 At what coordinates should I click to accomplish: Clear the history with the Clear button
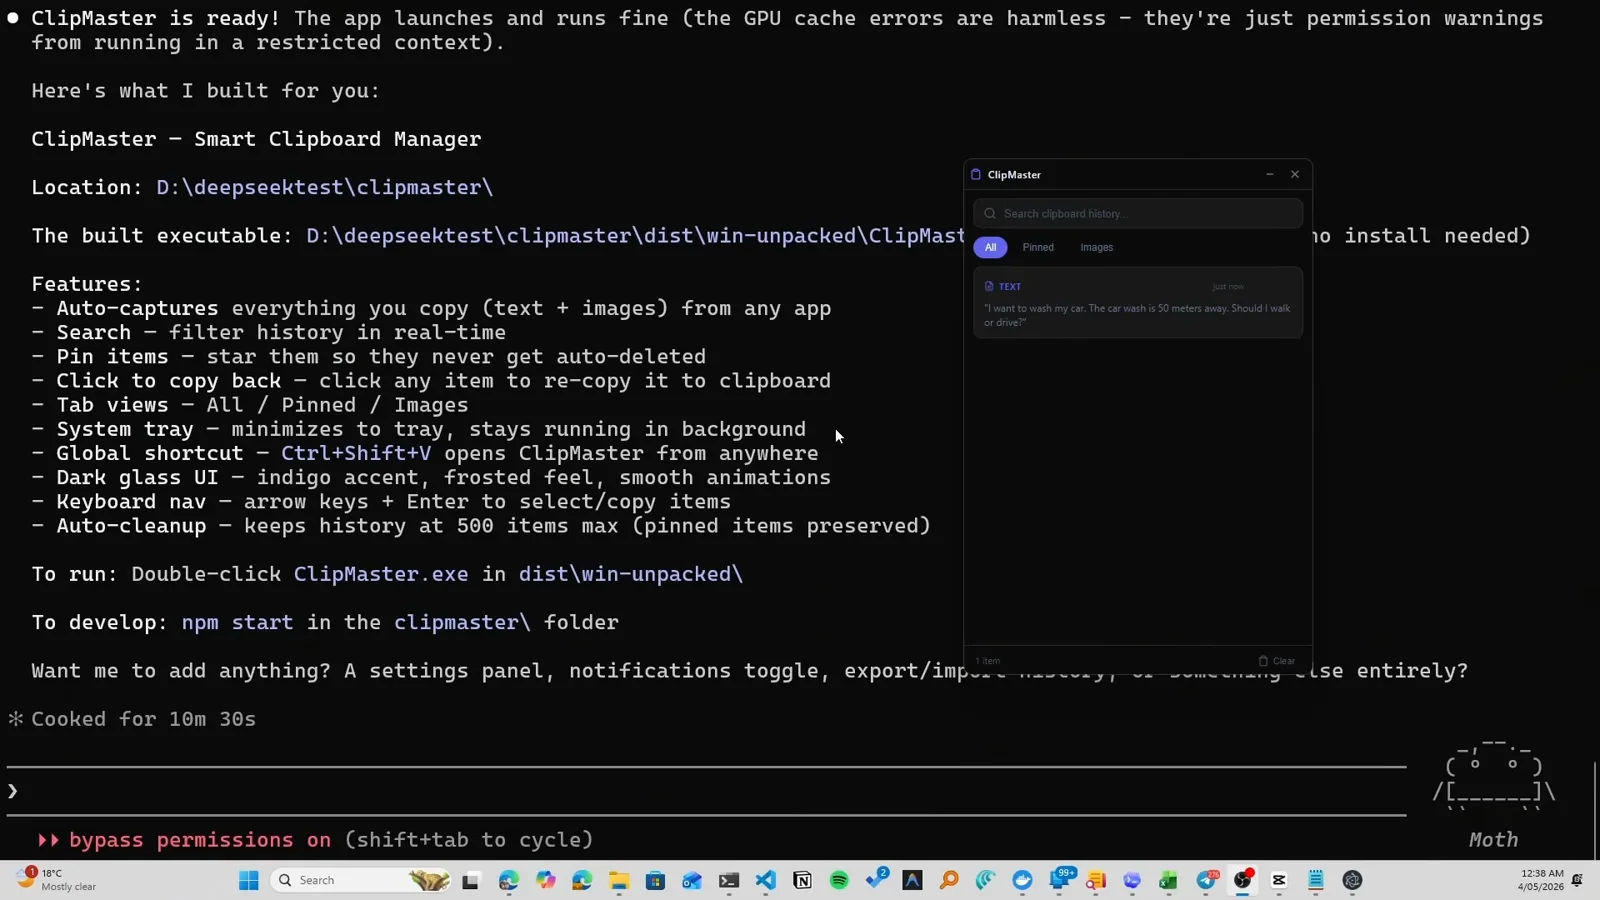pyautogui.click(x=1277, y=661)
